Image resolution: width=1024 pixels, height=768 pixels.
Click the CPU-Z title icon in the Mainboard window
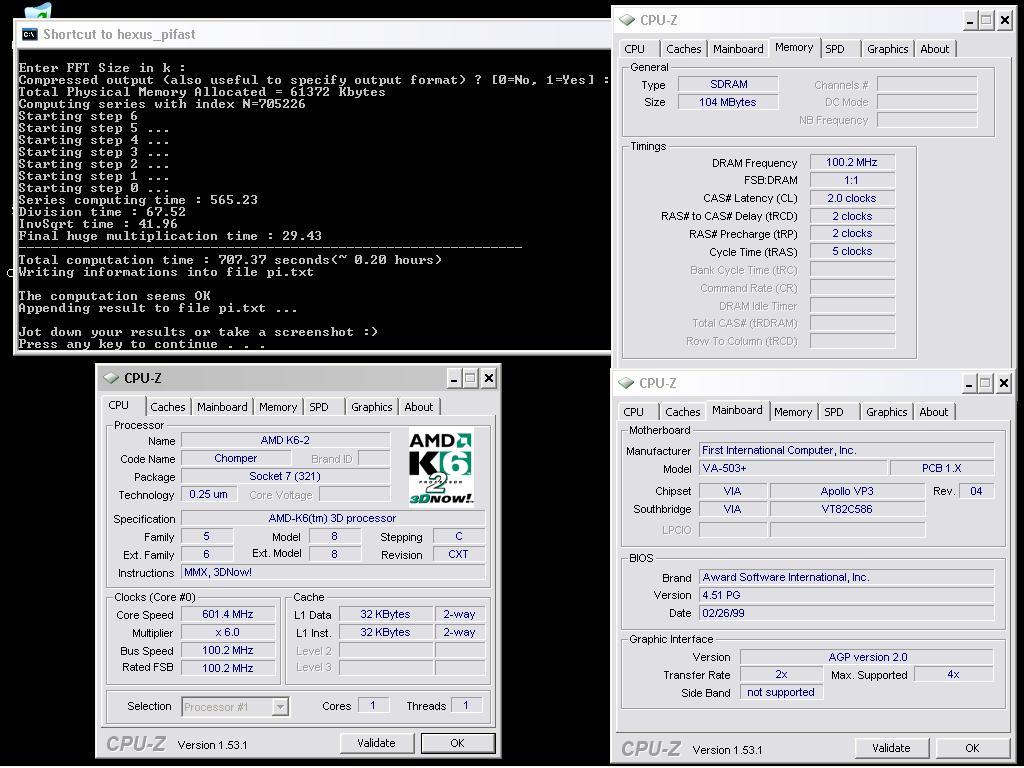click(626, 383)
